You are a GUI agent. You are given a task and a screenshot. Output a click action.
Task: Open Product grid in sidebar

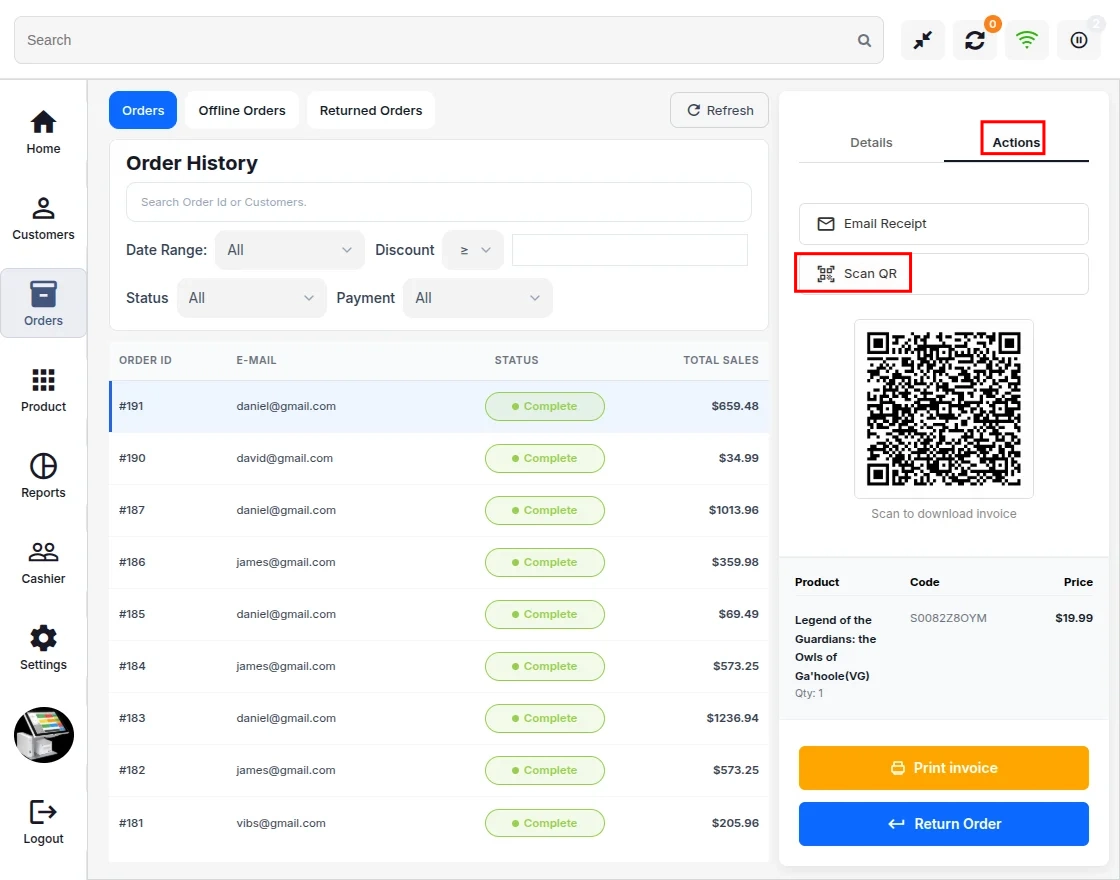click(44, 390)
